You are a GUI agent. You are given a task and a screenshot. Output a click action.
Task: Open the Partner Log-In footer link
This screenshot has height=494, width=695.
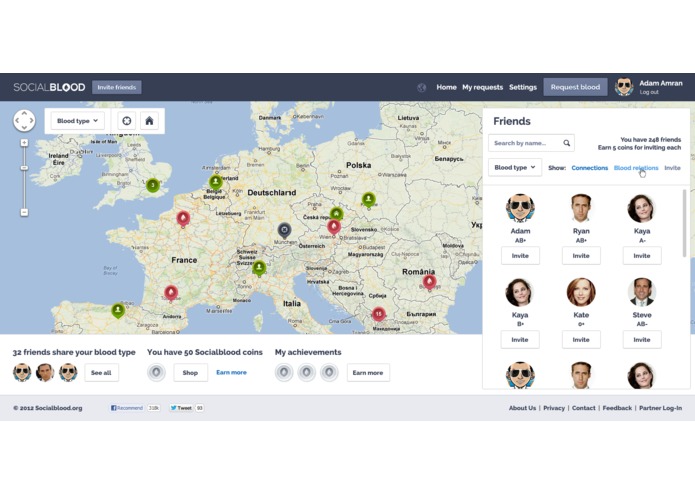660,408
